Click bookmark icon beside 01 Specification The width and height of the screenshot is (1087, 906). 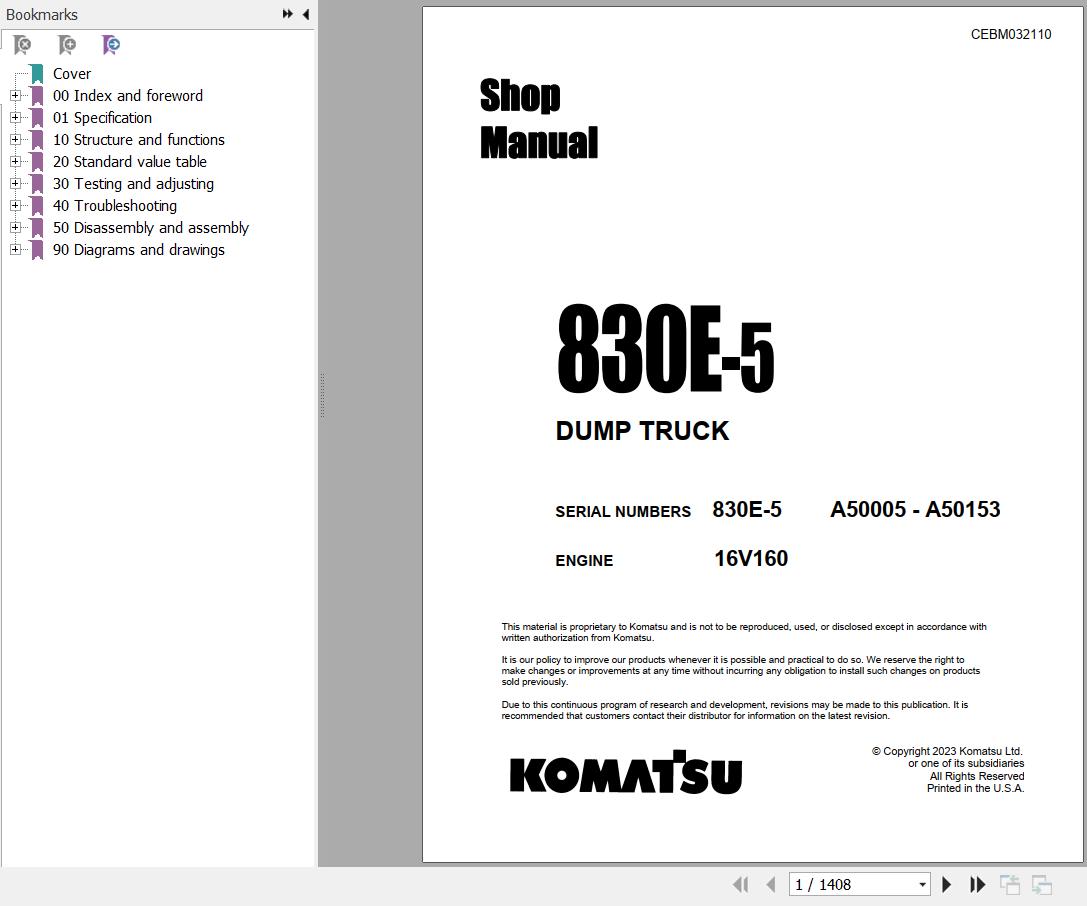[x=37, y=119]
